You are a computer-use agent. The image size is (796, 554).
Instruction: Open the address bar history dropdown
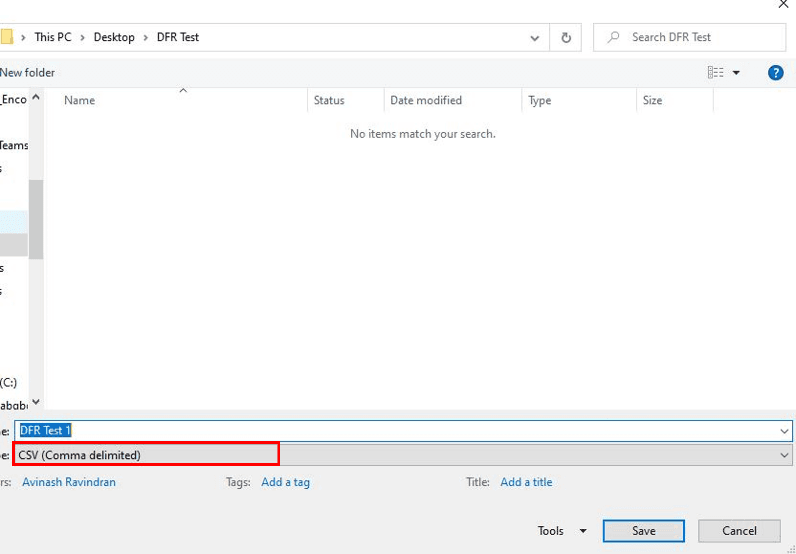point(536,38)
